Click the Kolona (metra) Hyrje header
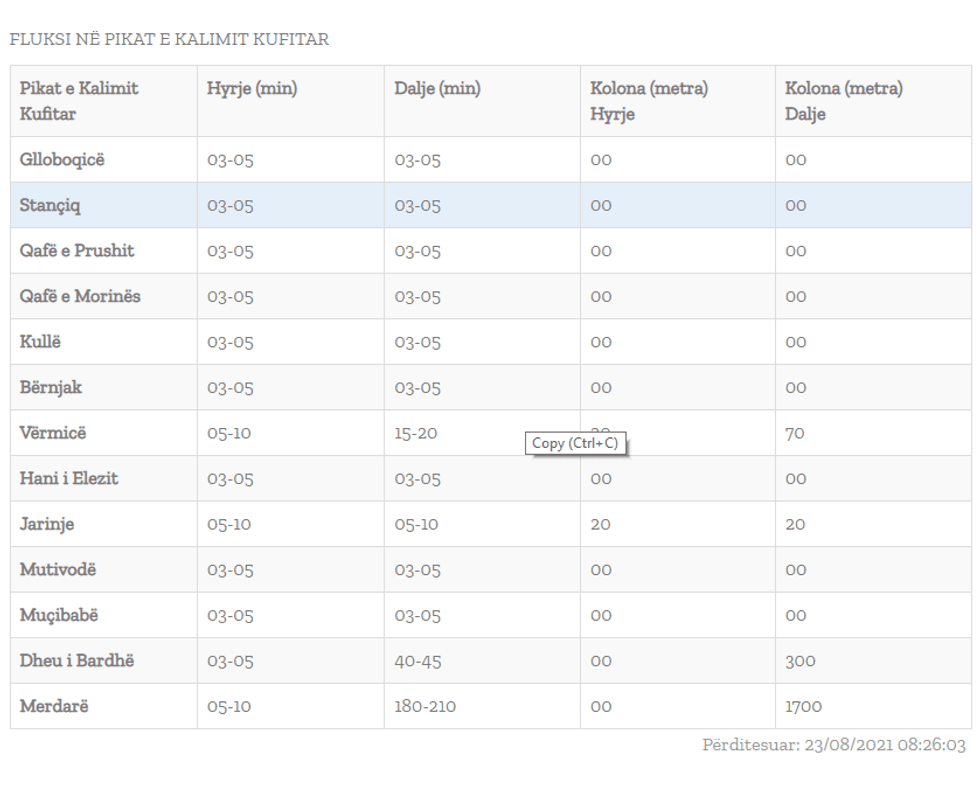980x786 pixels. [x=649, y=101]
